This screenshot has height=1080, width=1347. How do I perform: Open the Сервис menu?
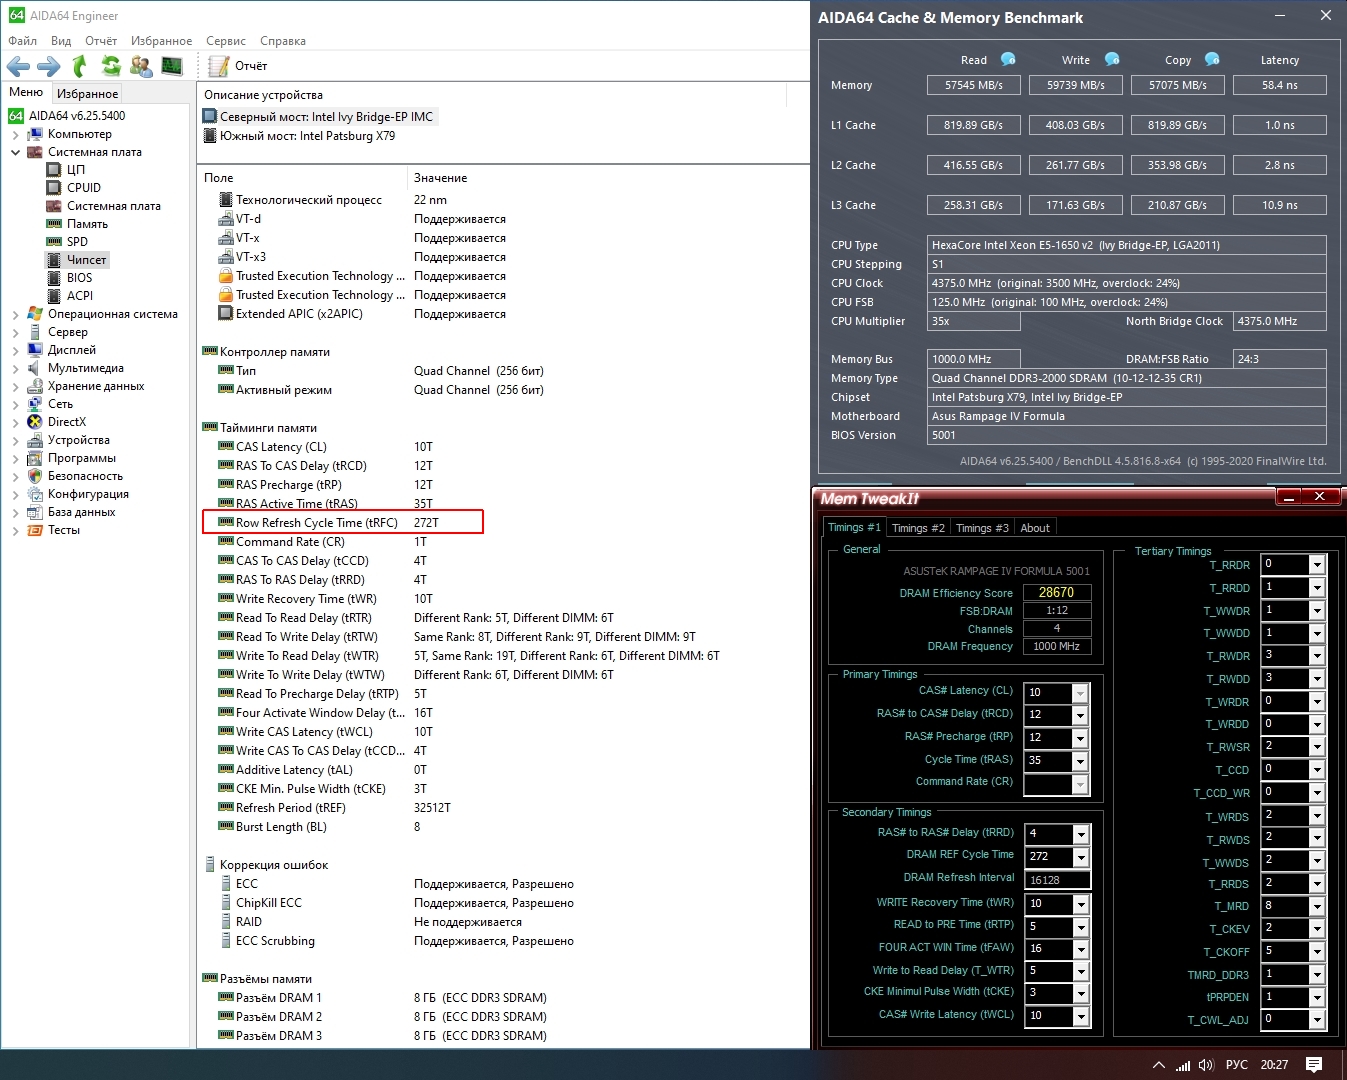226,41
